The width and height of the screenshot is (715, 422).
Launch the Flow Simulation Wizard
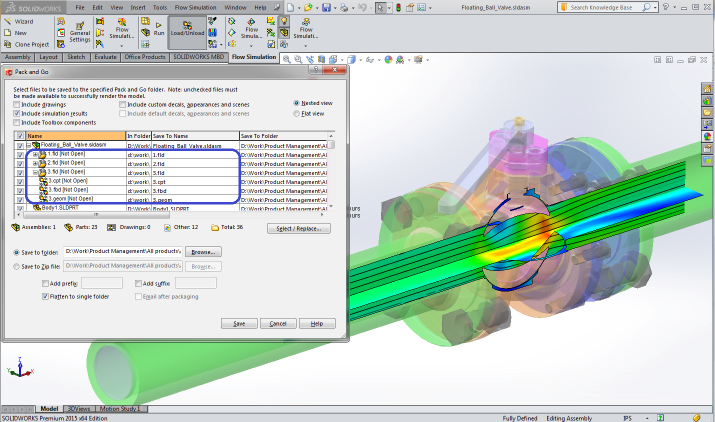[x=19, y=21]
